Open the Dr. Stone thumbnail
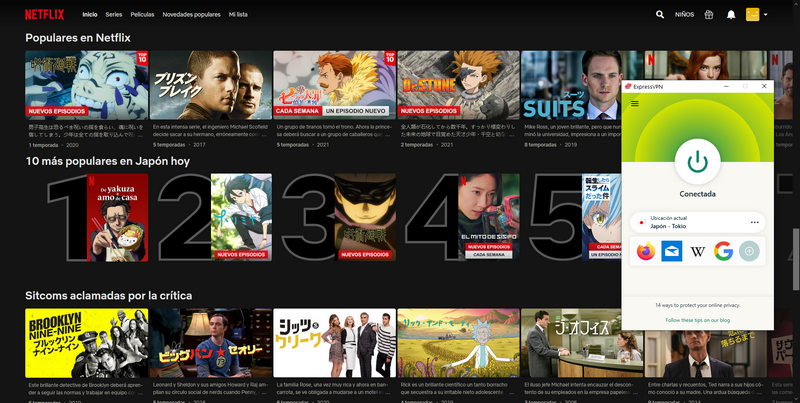This screenshot has width=800, height=403. pyautogui.click(x=459, y=85)
